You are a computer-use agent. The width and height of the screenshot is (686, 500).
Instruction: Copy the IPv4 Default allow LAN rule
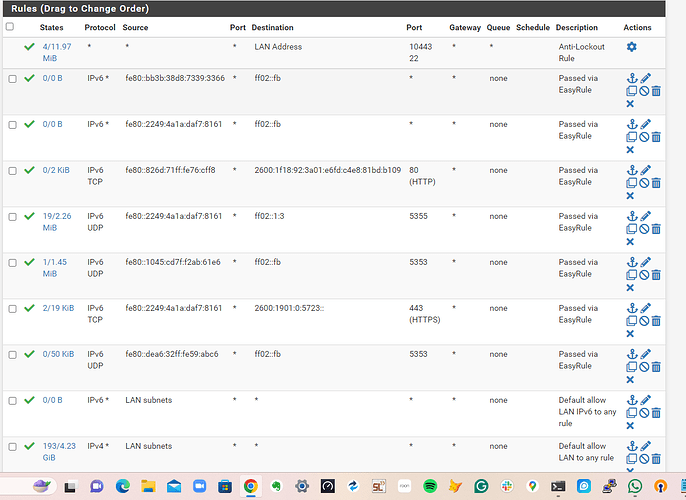631,458
